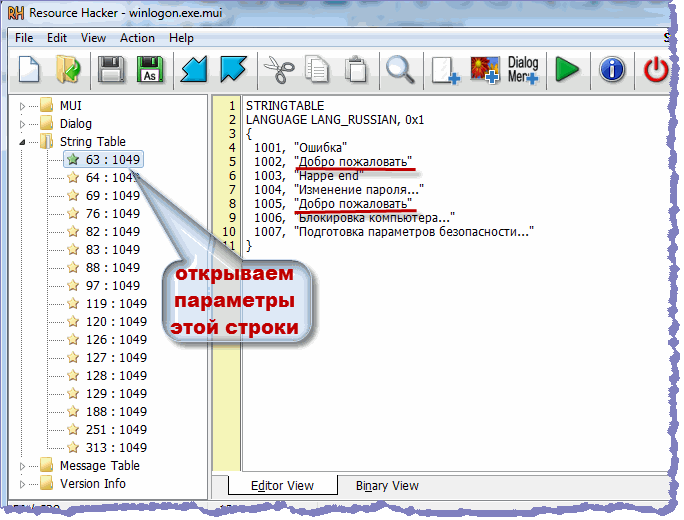Select string table entry 127 : 1049
The height and width of the screenshot is (520, 684).
tap(116, 357)
